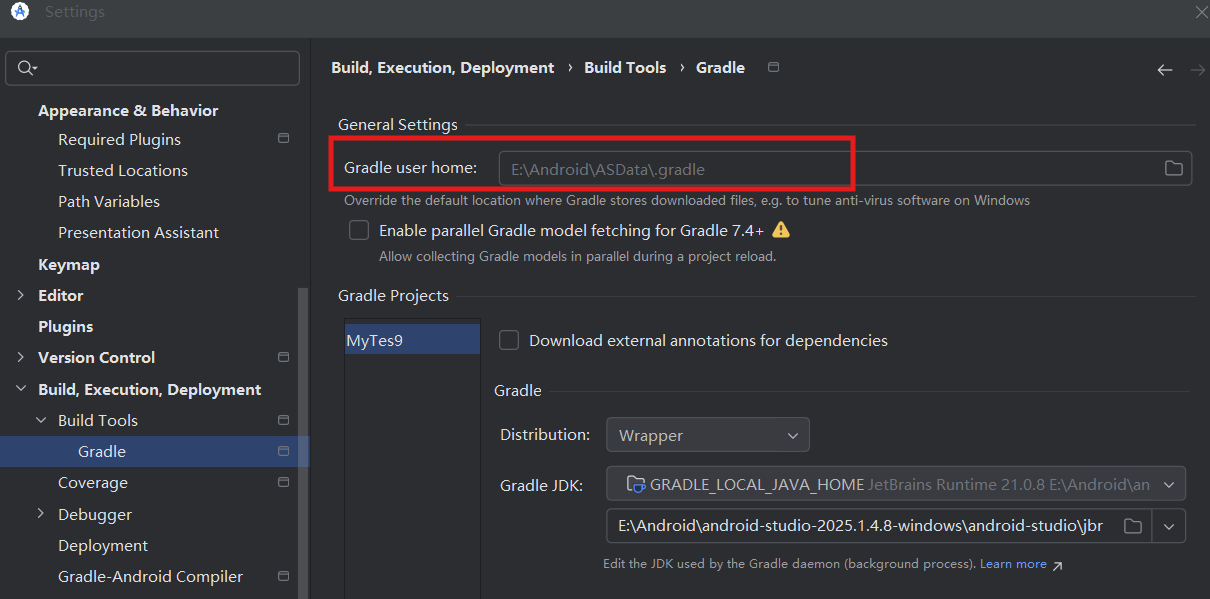Collapse the Build Tools node

coord(41,420)
